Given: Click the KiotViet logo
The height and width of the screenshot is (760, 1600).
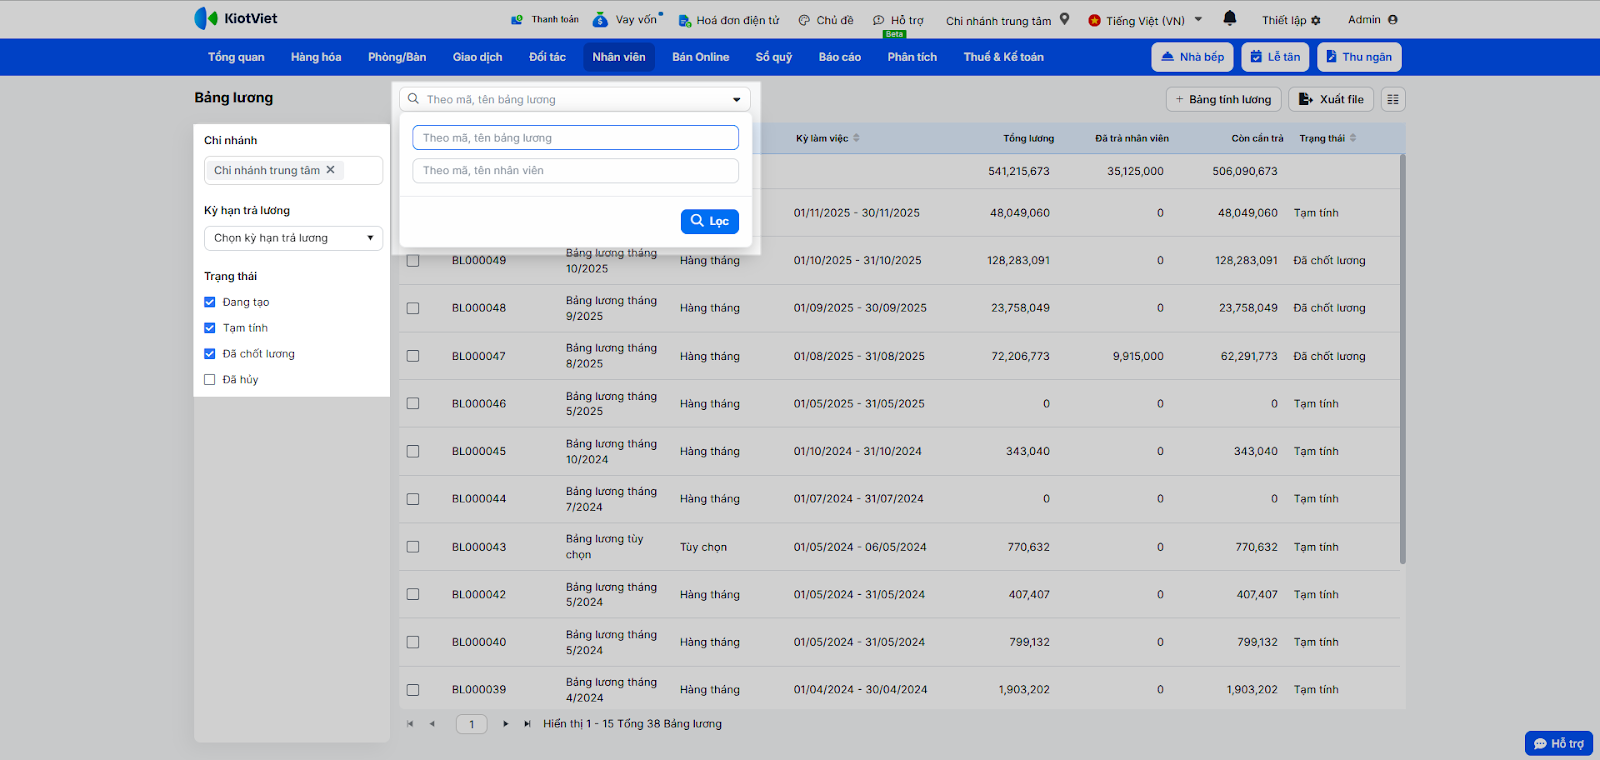Looking at the screenshot, I should 236,19.
